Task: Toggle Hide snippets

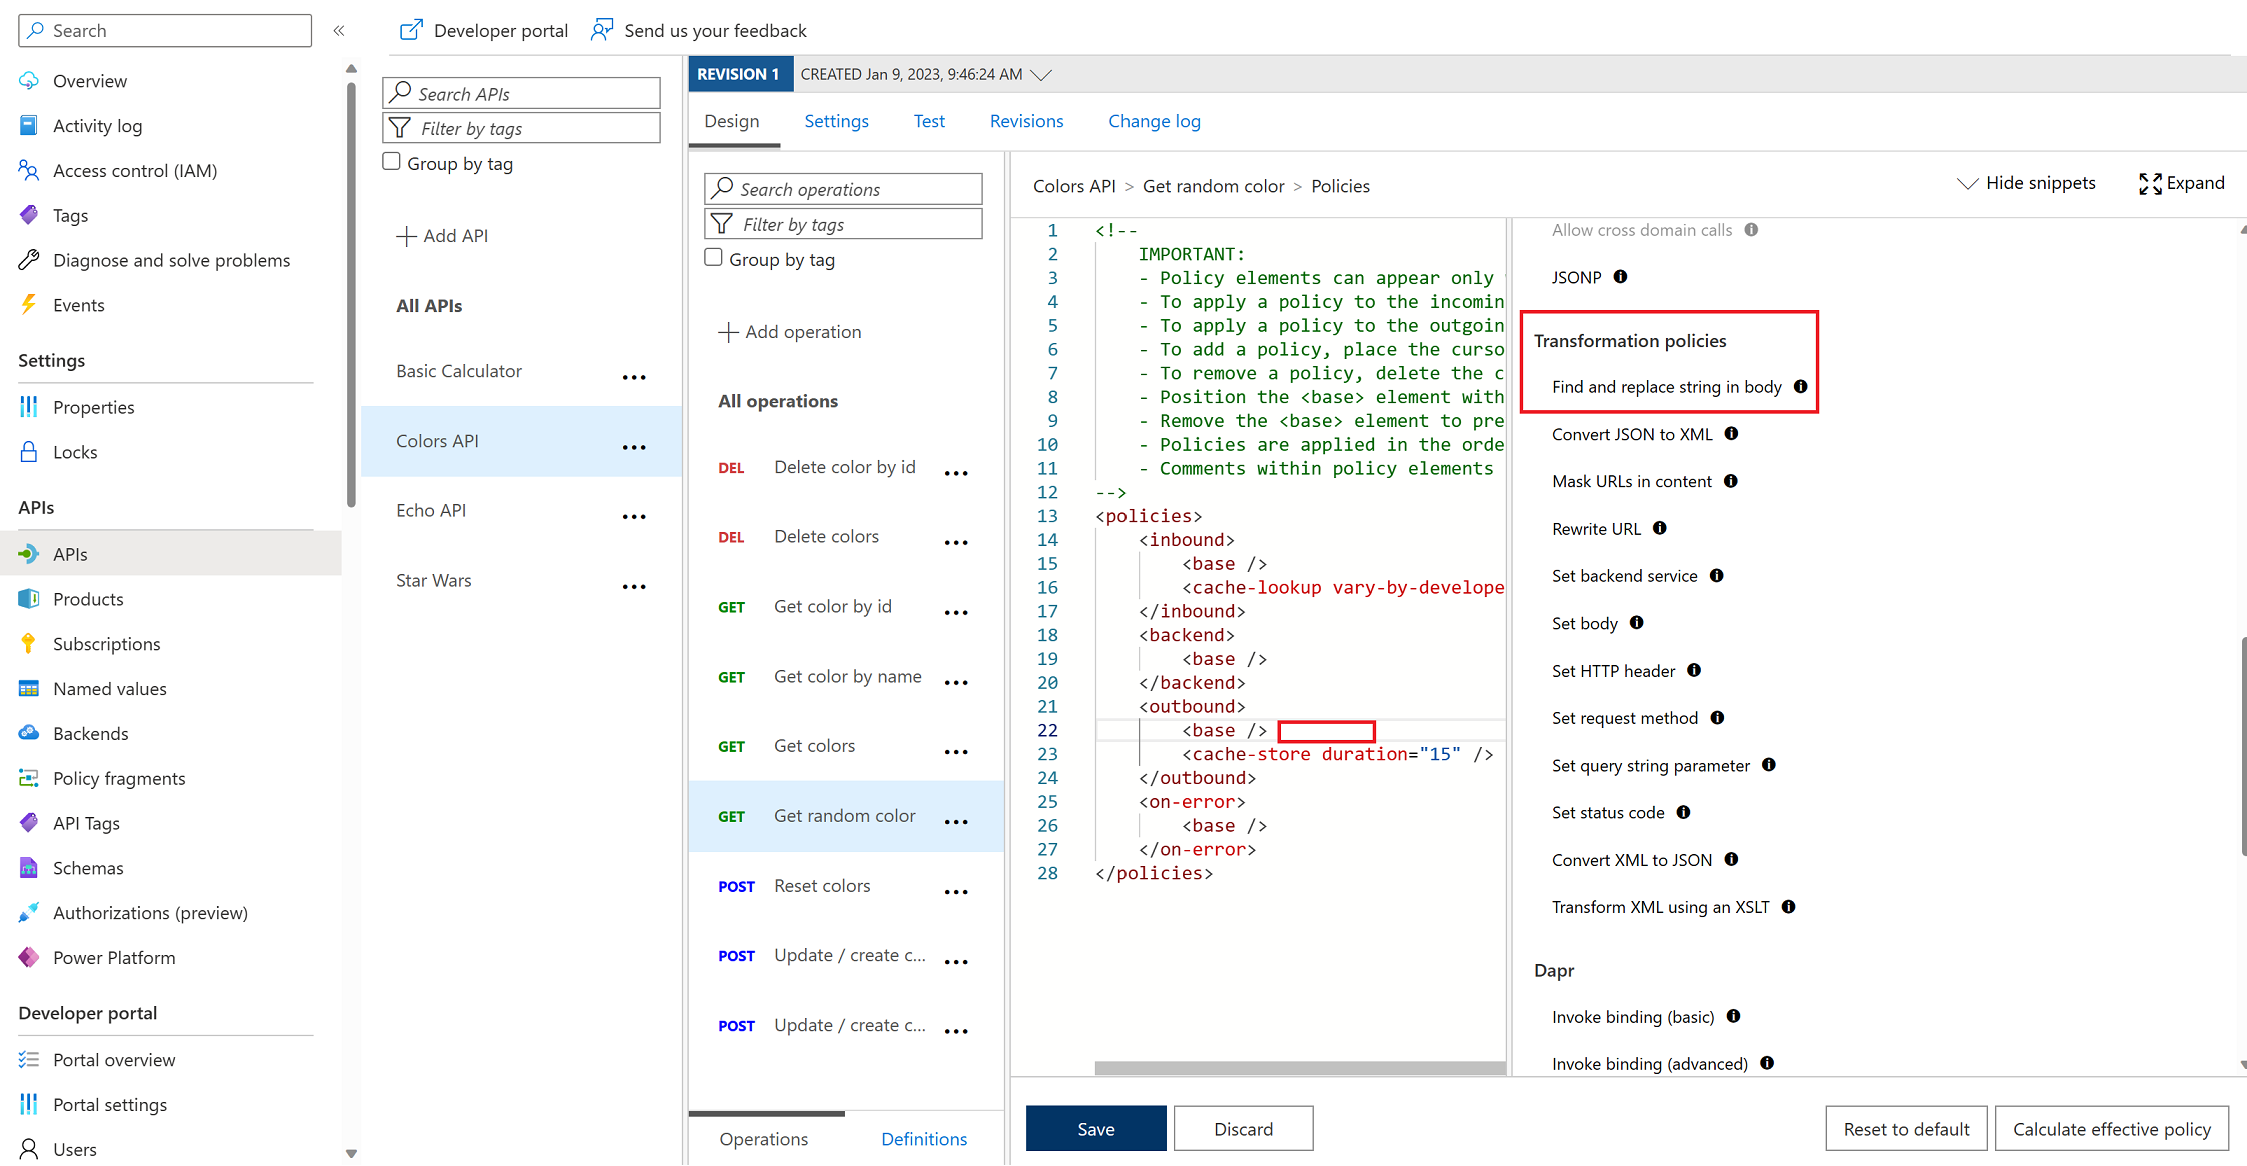Action: click(x=2028, y=183)
